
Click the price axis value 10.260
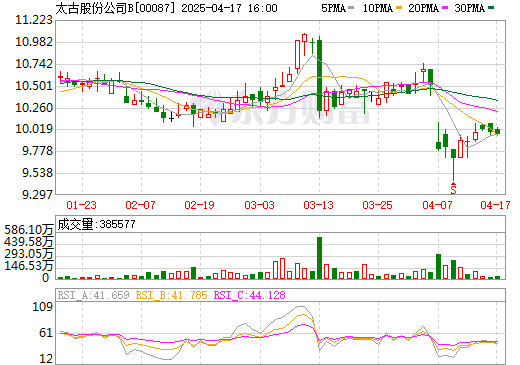click(x=34, y=108)
